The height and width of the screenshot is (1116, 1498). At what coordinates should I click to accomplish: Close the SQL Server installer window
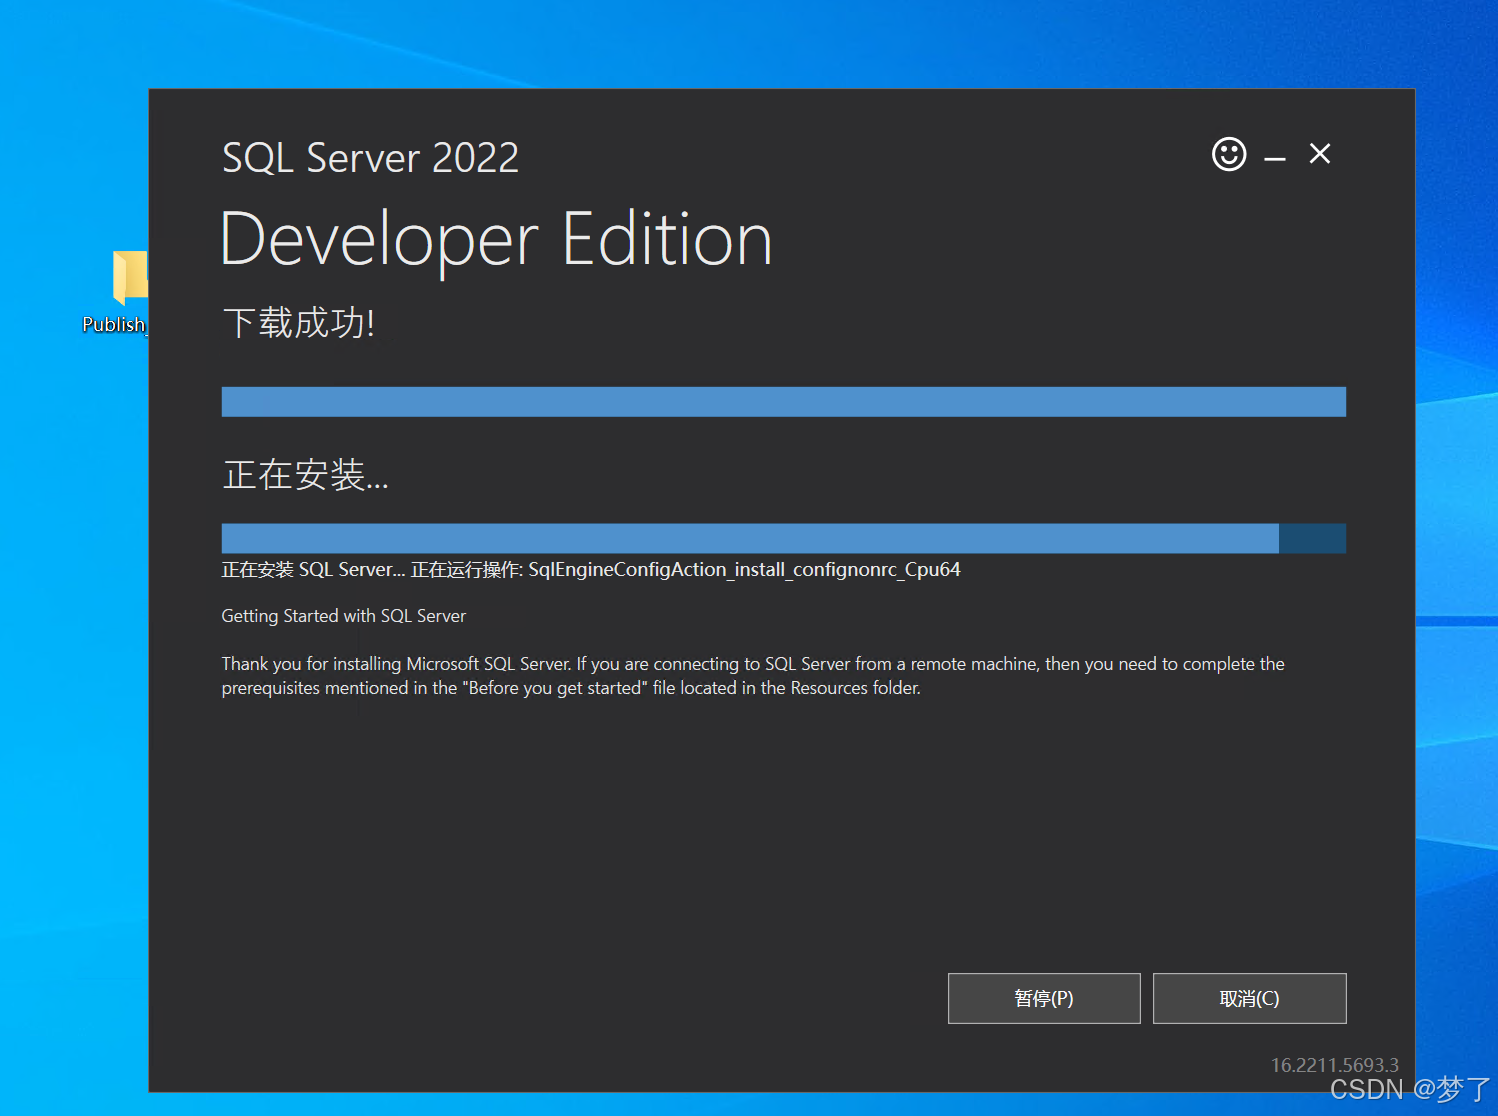pos(1320,154)
